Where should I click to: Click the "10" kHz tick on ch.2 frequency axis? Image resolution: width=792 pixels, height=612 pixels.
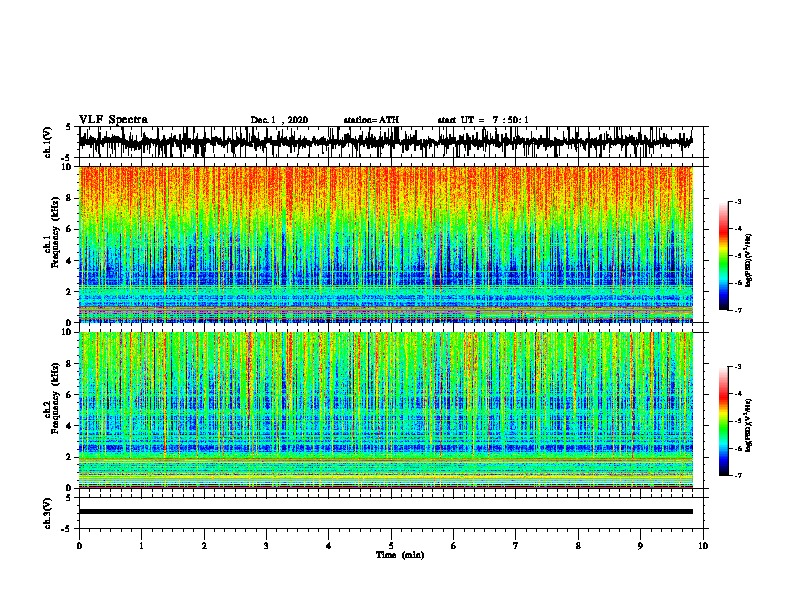point(68,332)
